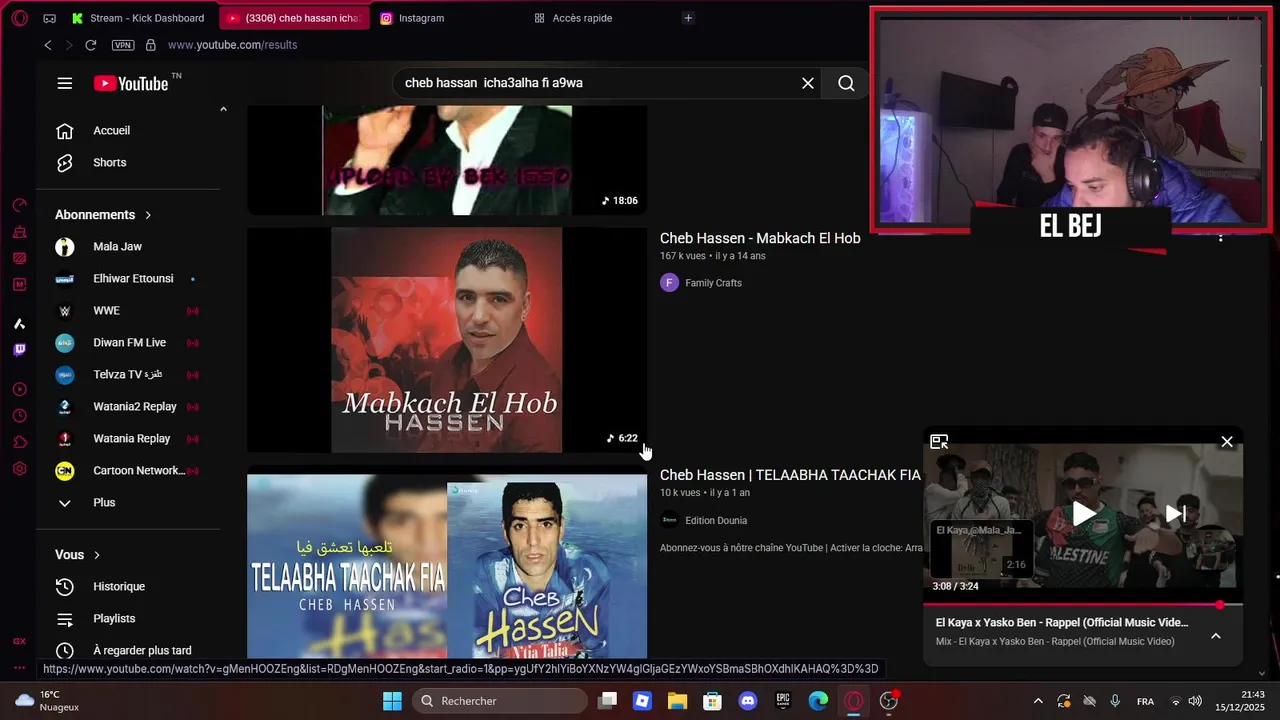Image resolution: width=1280 pixels, height=720 pixels.
Task: Open the YouTube hamburger guide menu
Action: pos(65,83)
